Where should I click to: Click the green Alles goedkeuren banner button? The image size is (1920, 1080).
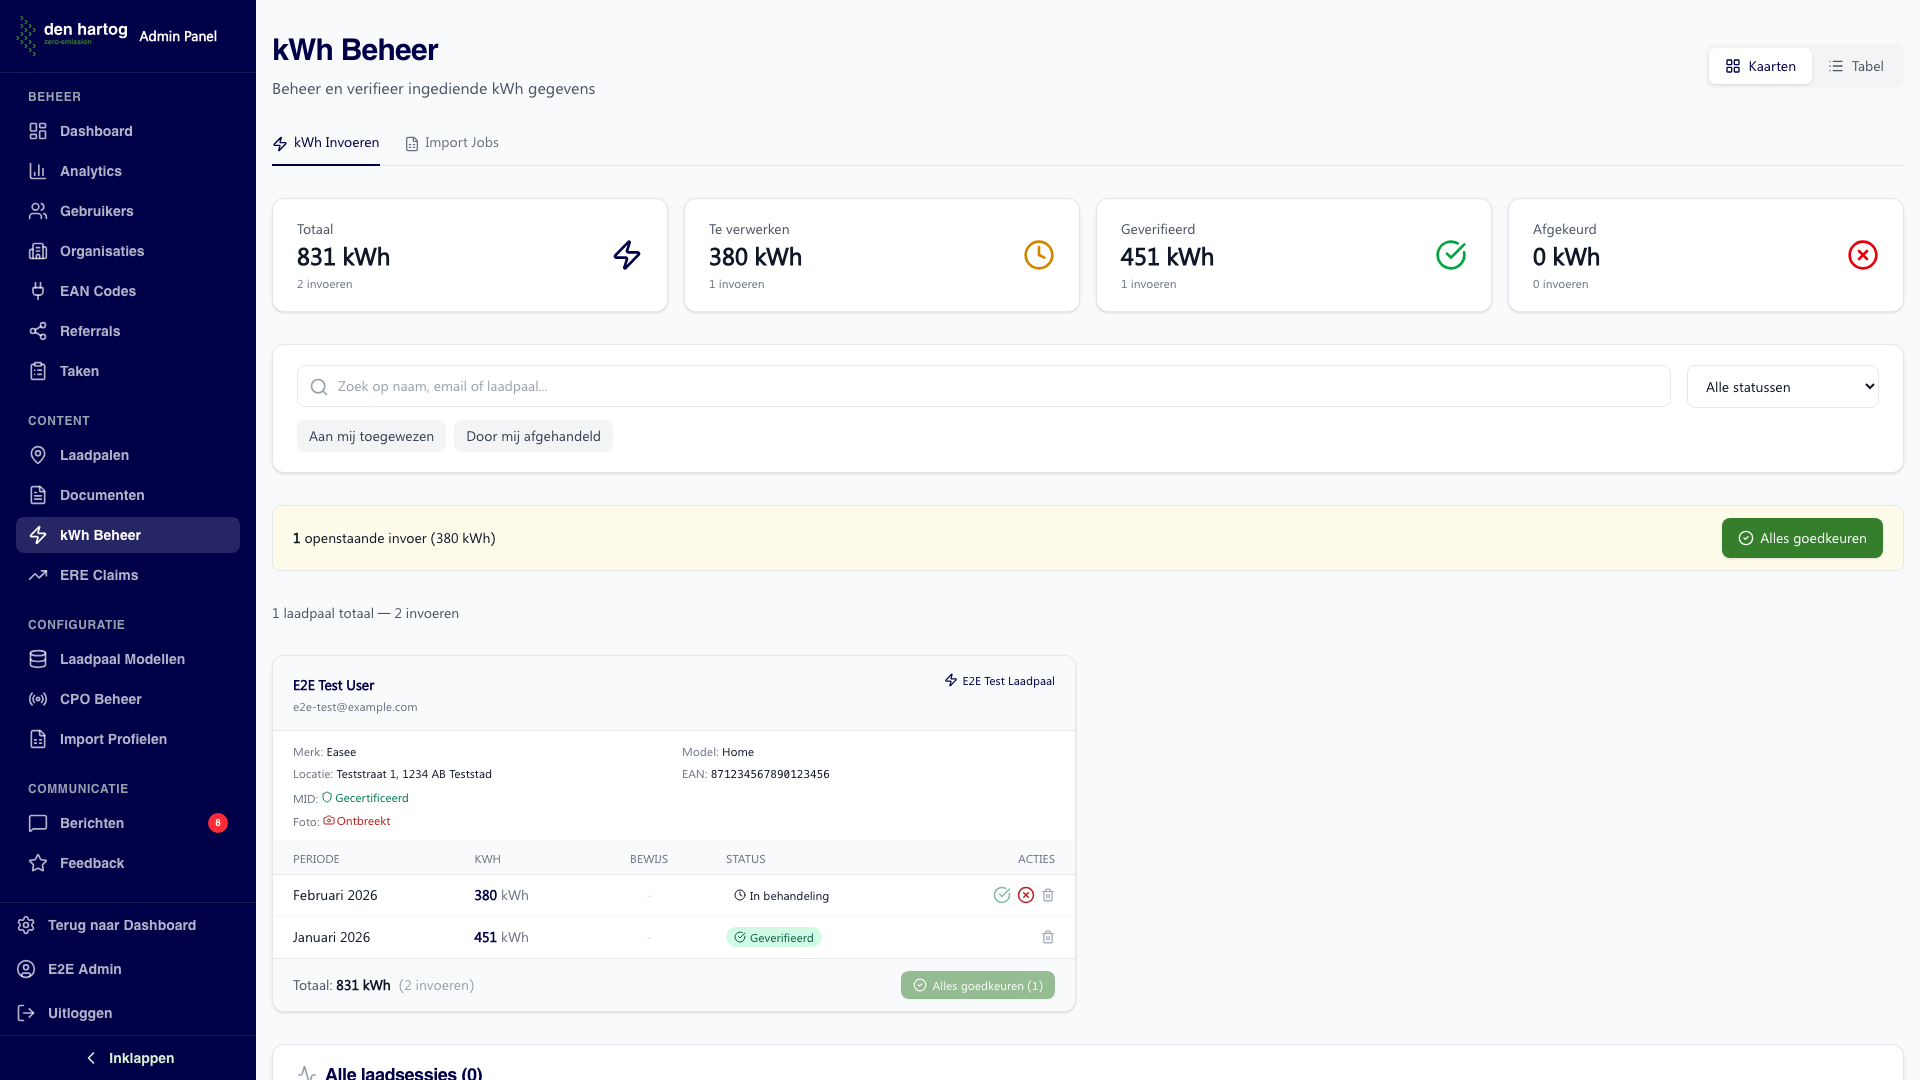pos(1801,538)
